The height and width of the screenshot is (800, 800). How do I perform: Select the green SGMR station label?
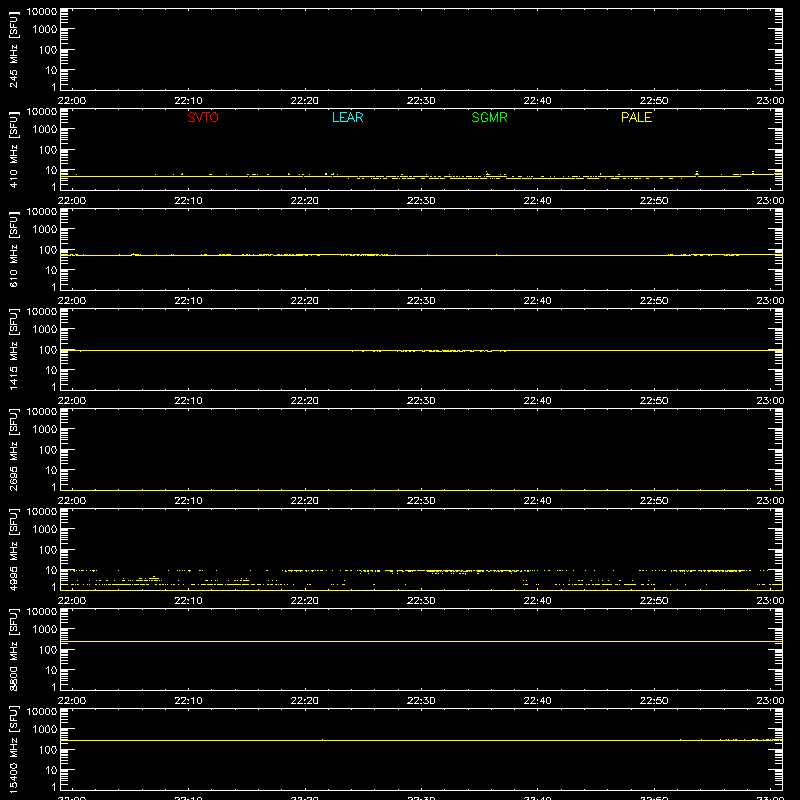[489, 117]
